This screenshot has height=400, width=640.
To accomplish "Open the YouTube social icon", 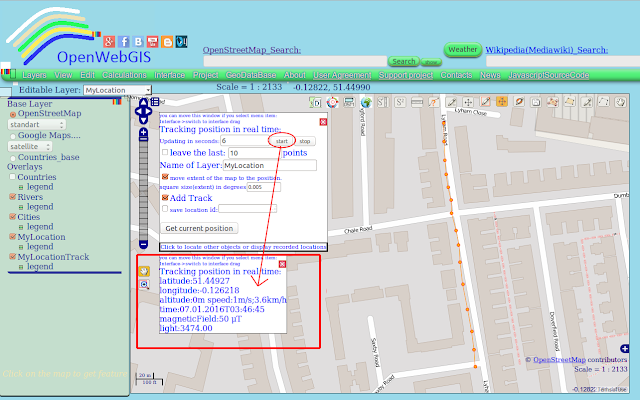I will tap(152, 42).
